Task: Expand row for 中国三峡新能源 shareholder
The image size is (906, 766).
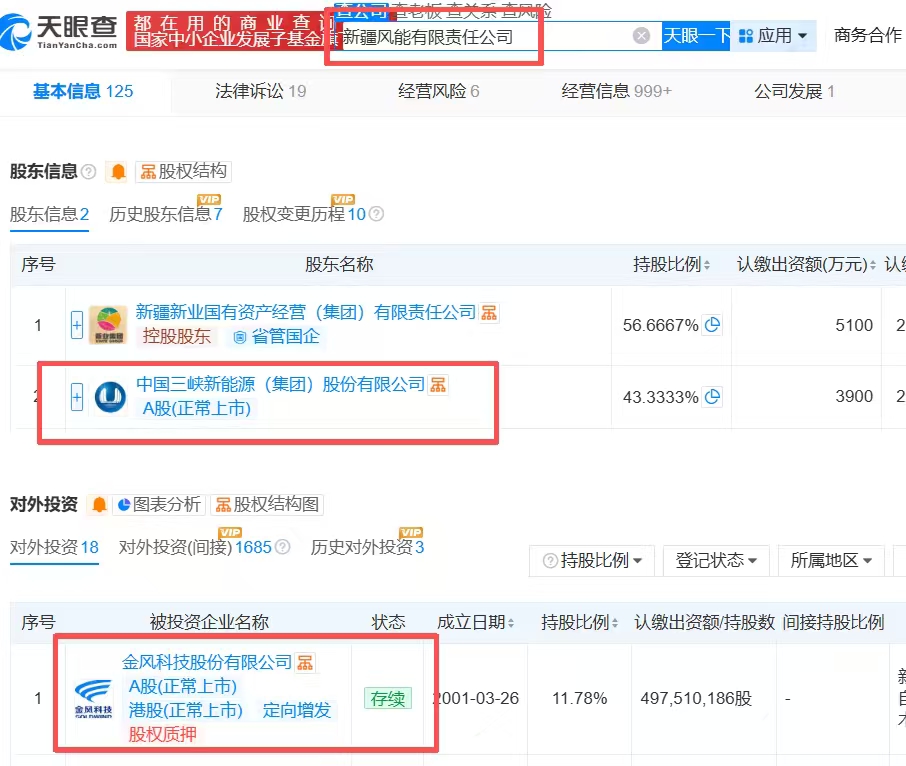Action: [77, 397]
